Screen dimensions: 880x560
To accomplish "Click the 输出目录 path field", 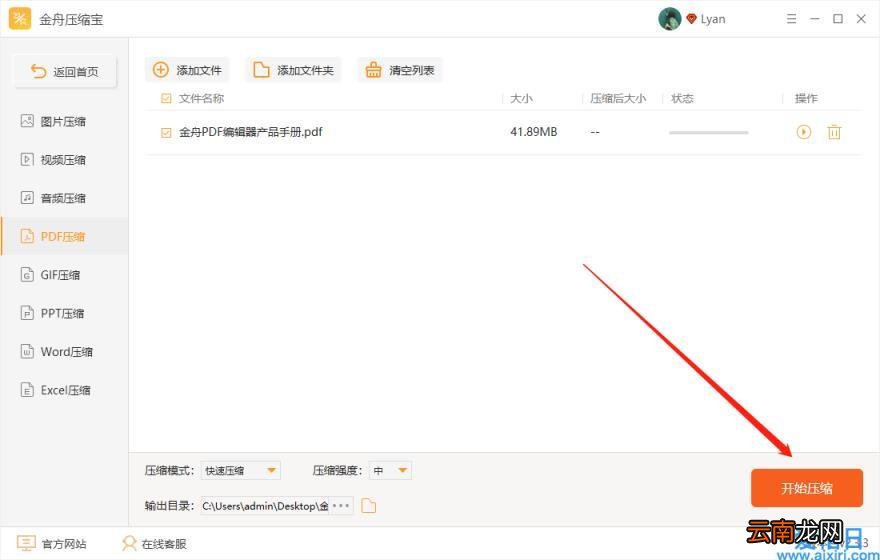I will (x=265, y=506).
